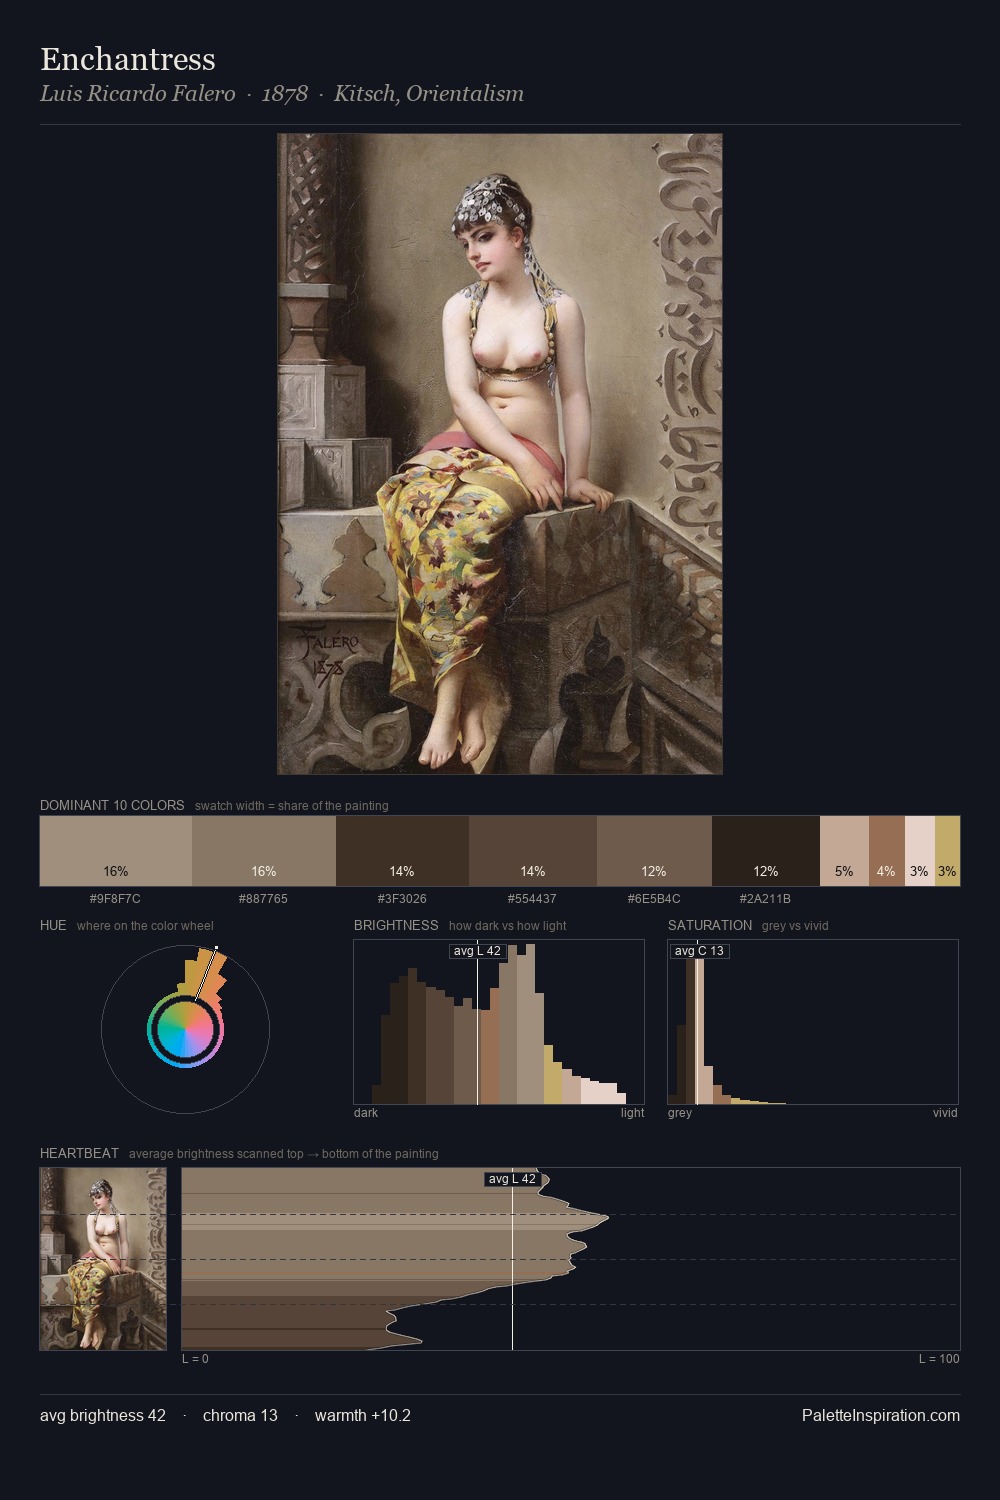Click hex code '#3F3026'
The height and width of the screenshot is (1500, 1000).
pos(402,898)
